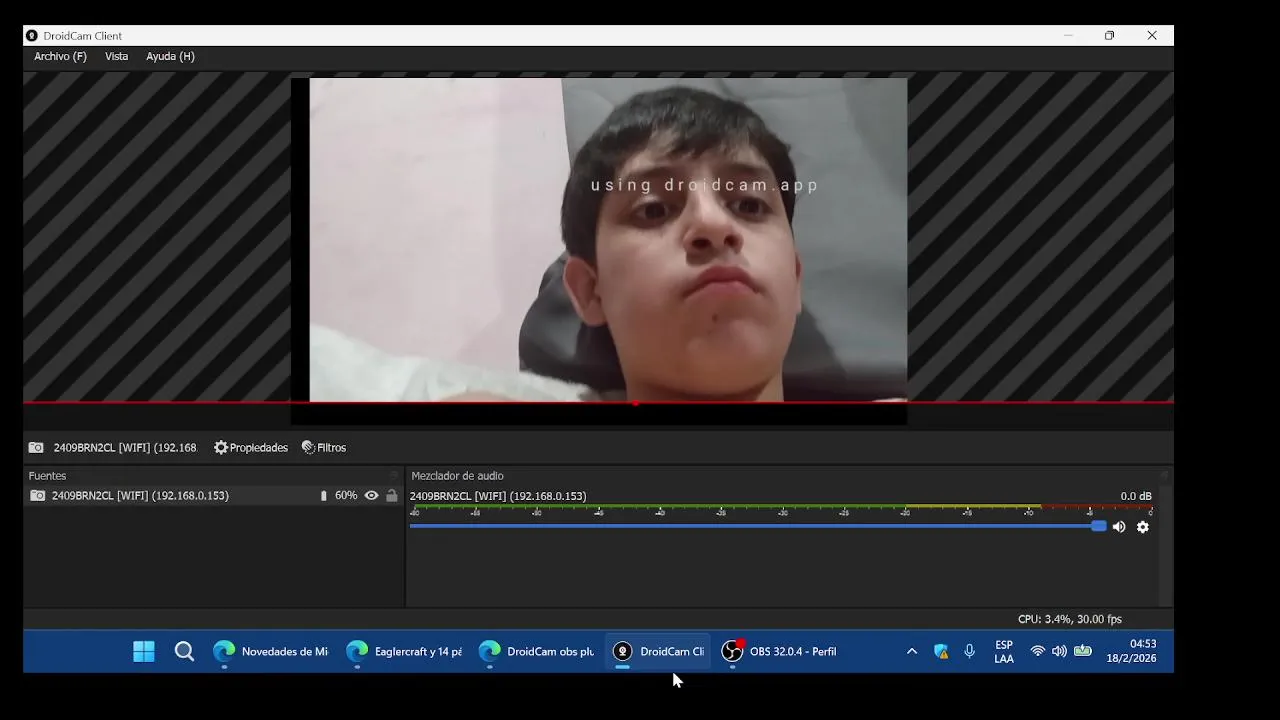
Task: Click the audio level meter bar
Action: coord(781,509)
